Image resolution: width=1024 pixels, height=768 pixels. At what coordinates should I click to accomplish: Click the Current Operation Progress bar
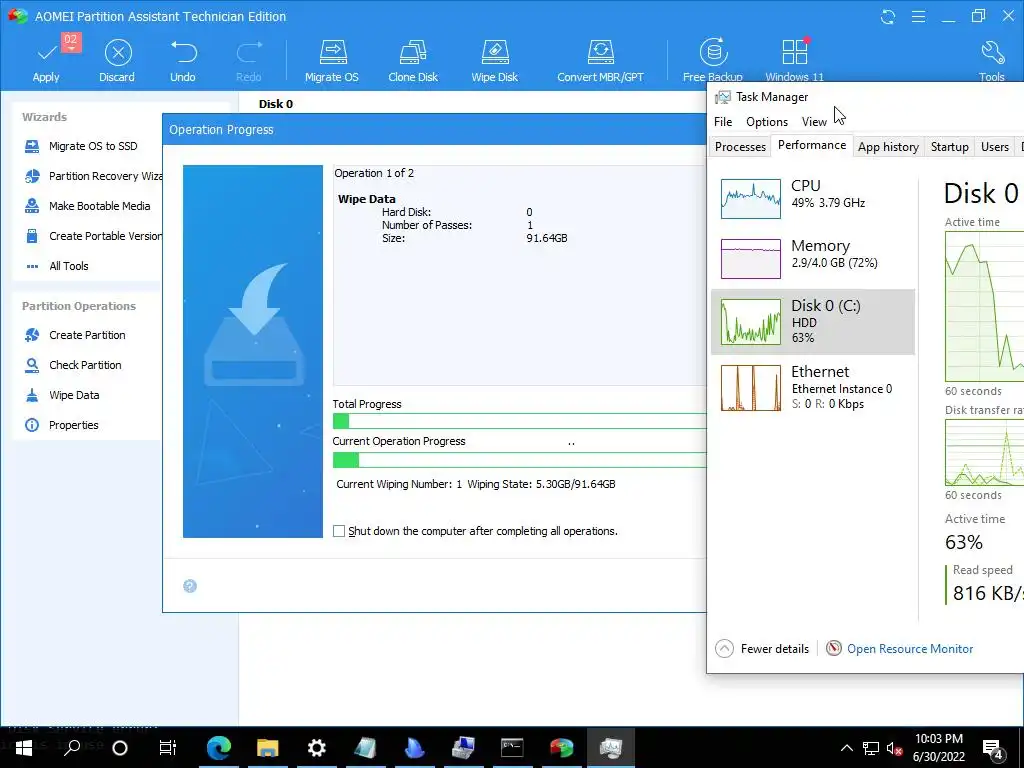pyautogui.click(x=519, y=460)
